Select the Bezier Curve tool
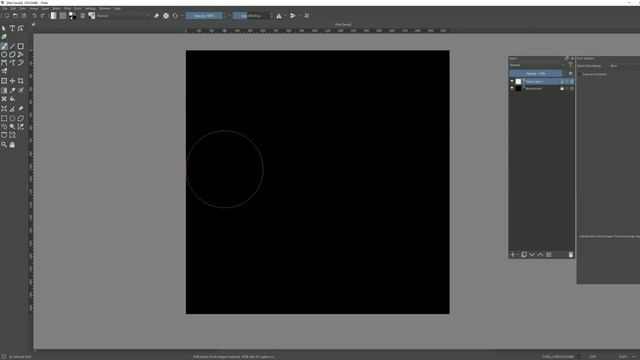 4,62
